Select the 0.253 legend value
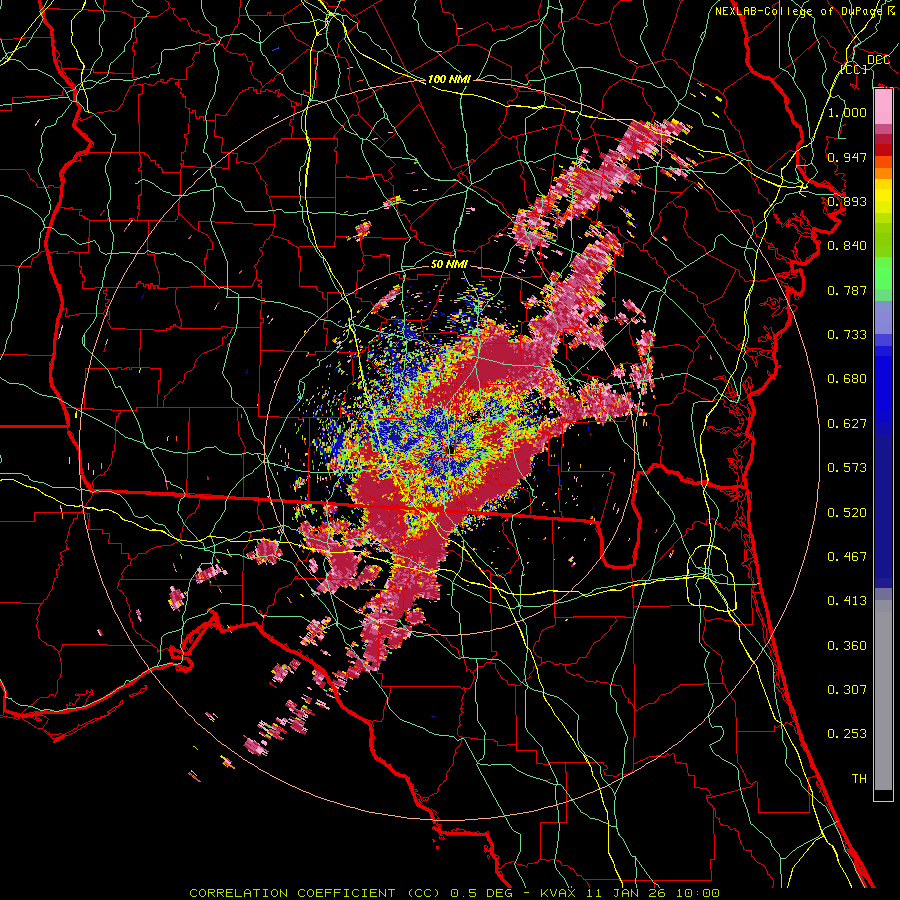The image size is (900, 900). (x=847, y=734)
